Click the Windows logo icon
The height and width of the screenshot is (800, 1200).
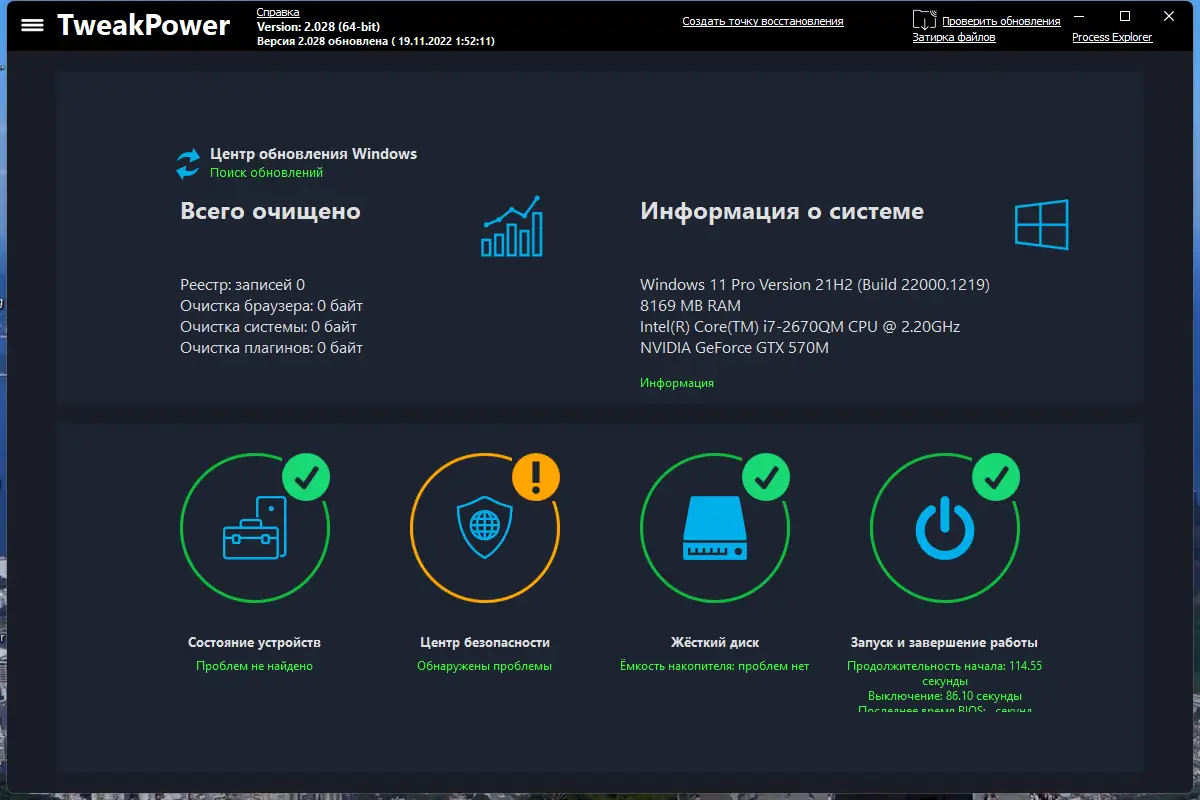1041,224
